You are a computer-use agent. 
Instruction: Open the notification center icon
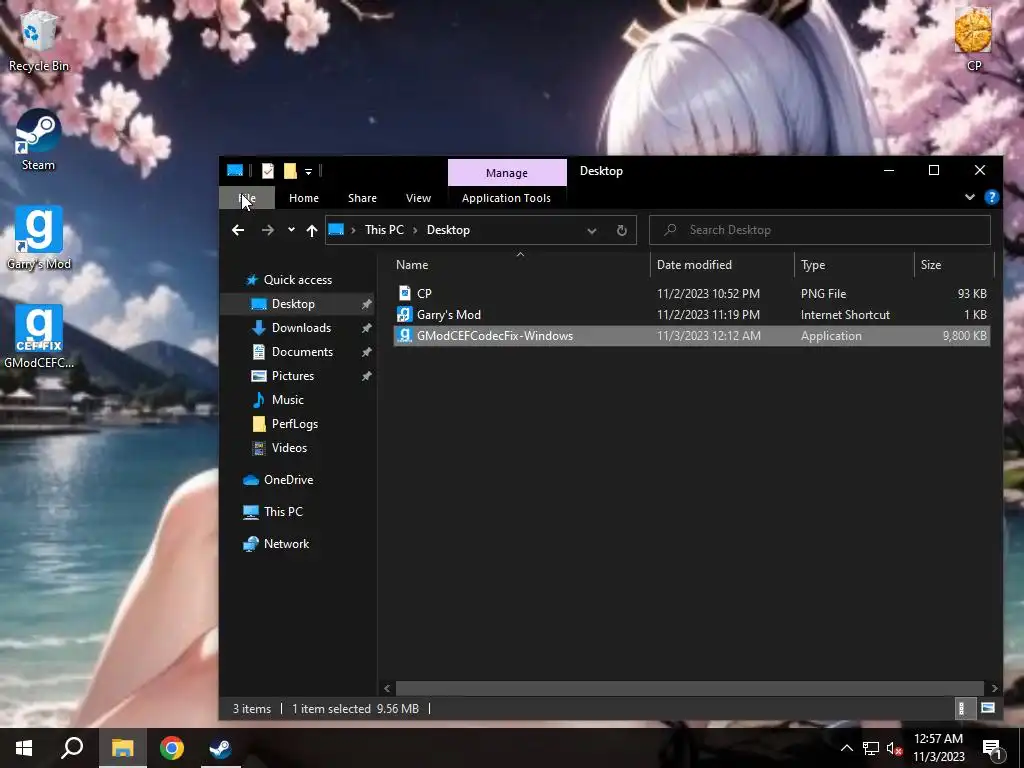(x=992, y=749)
